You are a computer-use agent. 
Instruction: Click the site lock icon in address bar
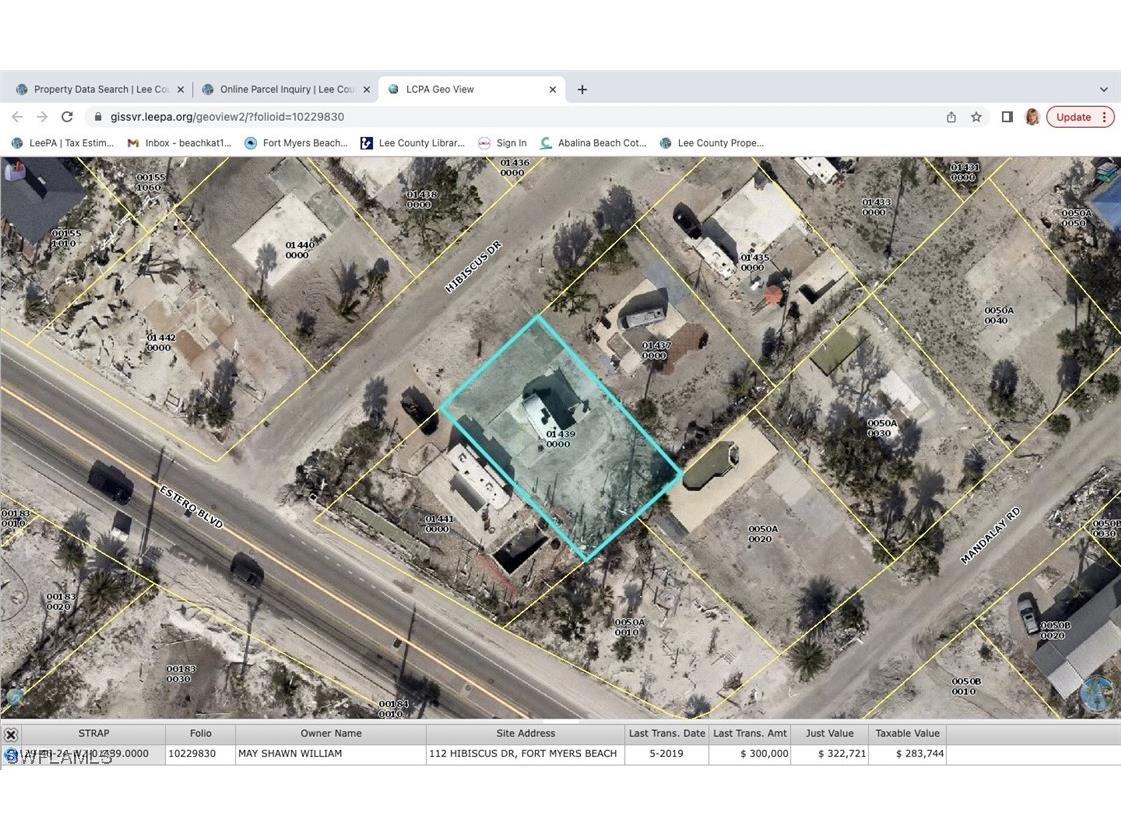tap(99, 117)
